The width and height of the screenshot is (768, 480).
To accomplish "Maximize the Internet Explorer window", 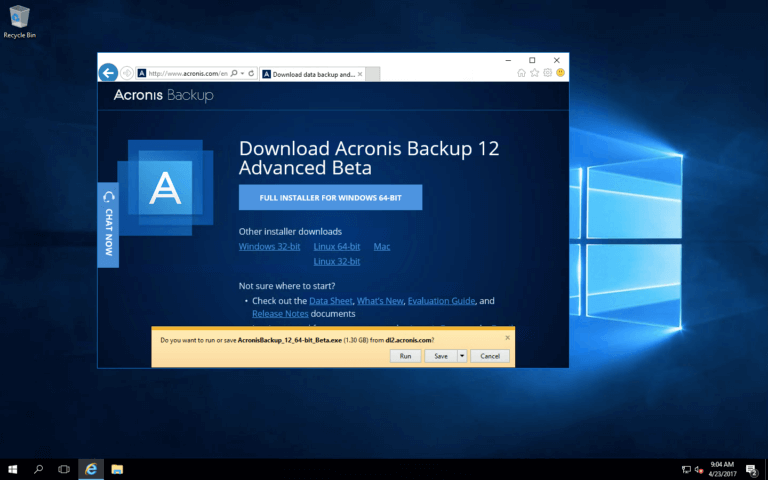I will [x=532, y=60].
